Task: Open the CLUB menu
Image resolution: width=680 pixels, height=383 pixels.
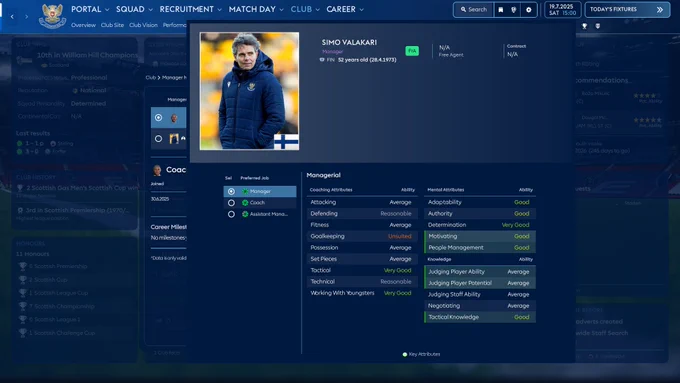Action: (x=301, y=9)
